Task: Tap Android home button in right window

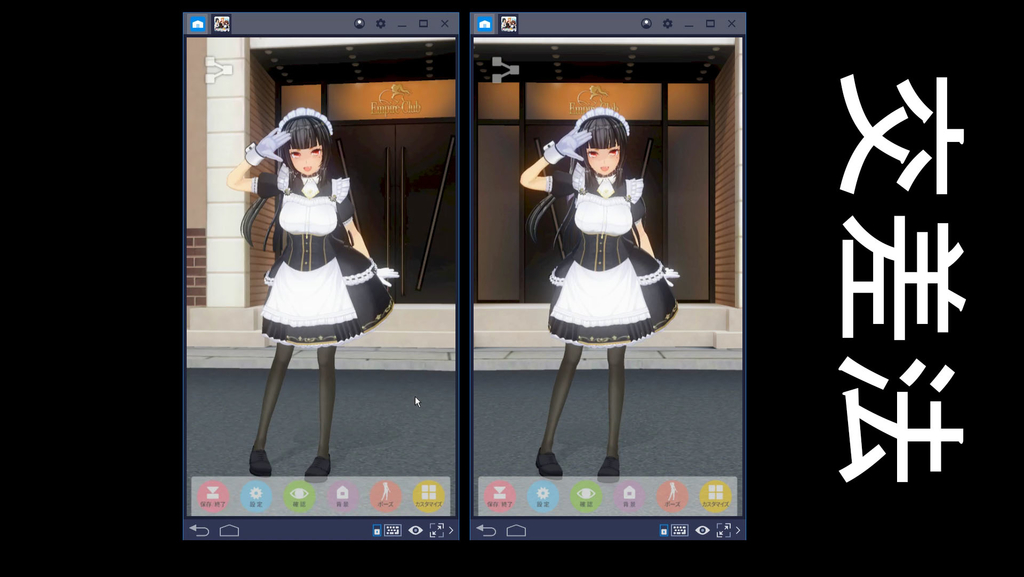Action: [x=516, y=530]
